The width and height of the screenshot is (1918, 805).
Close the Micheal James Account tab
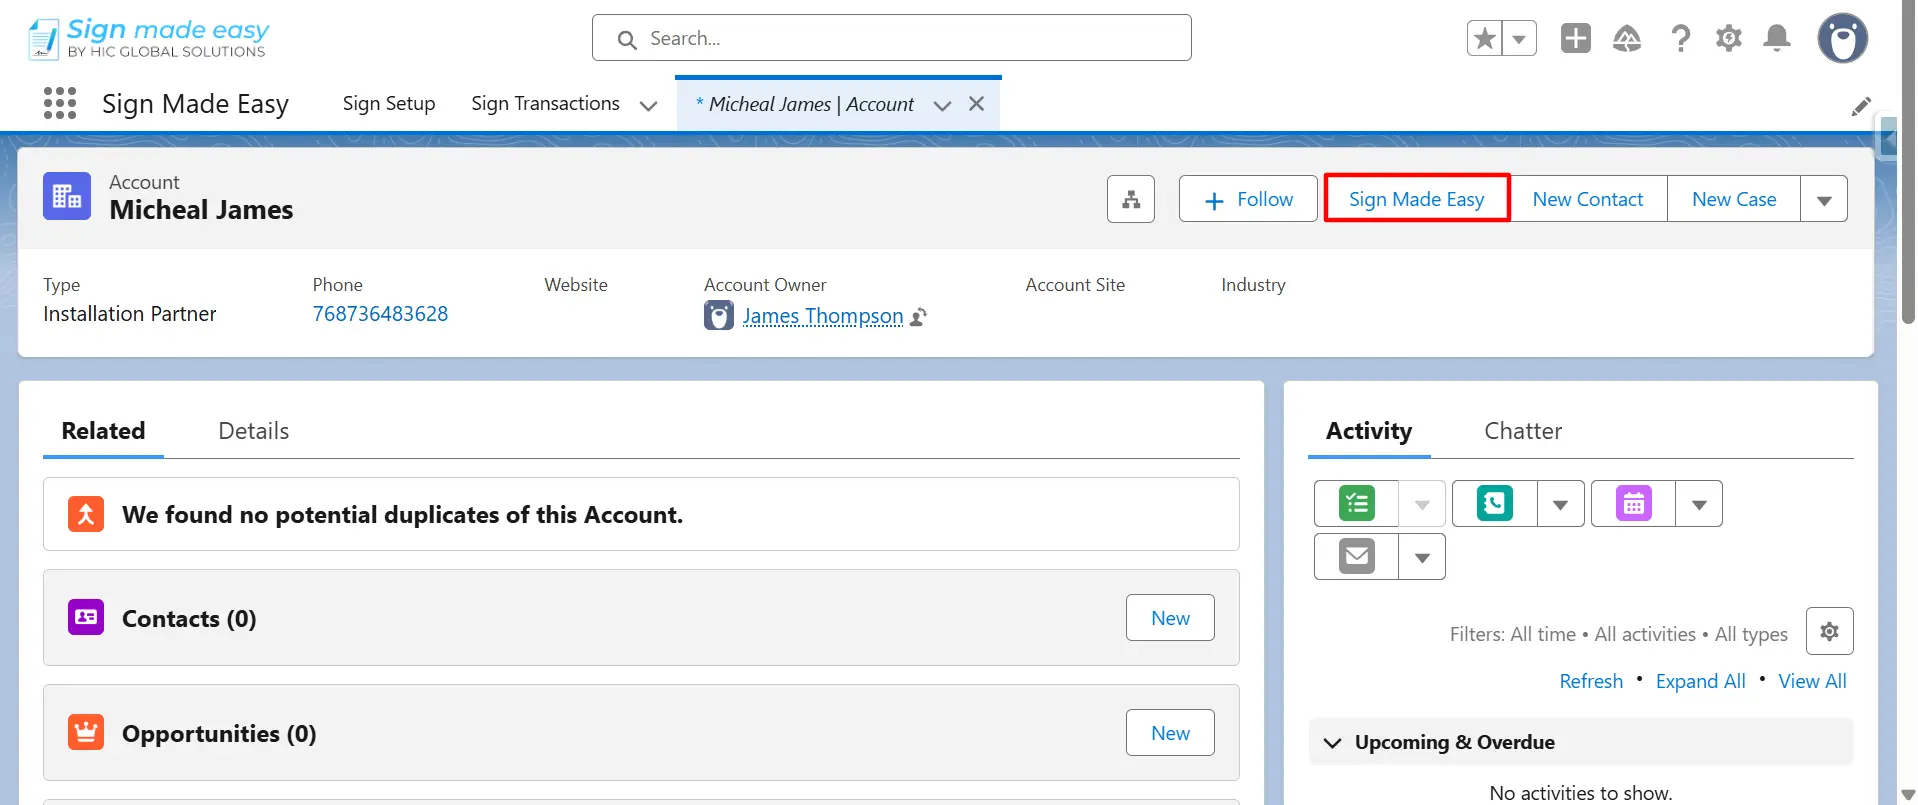pyautogui.click(x=977, y=104)
